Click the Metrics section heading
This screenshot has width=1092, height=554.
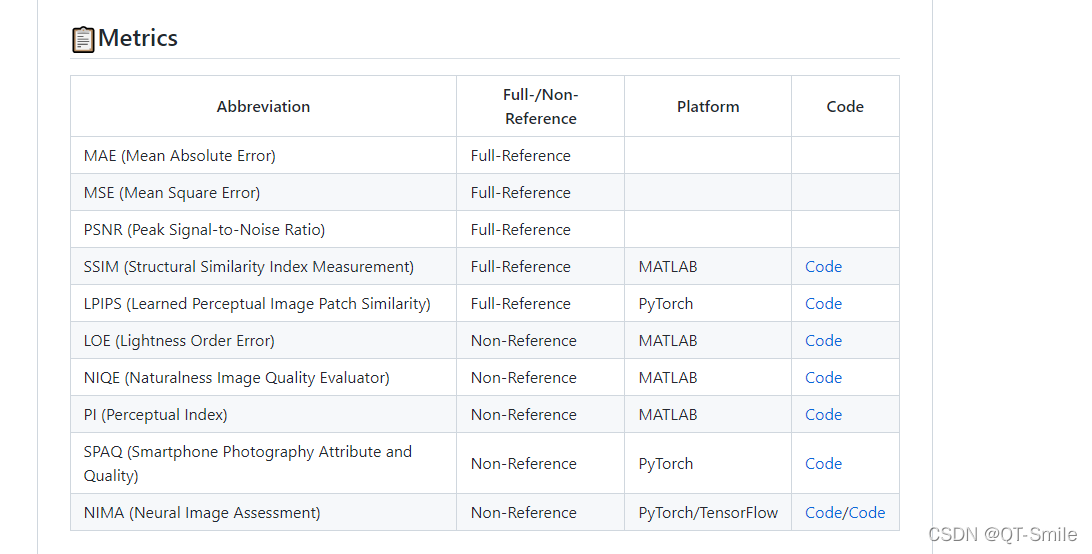pos(138,39)
